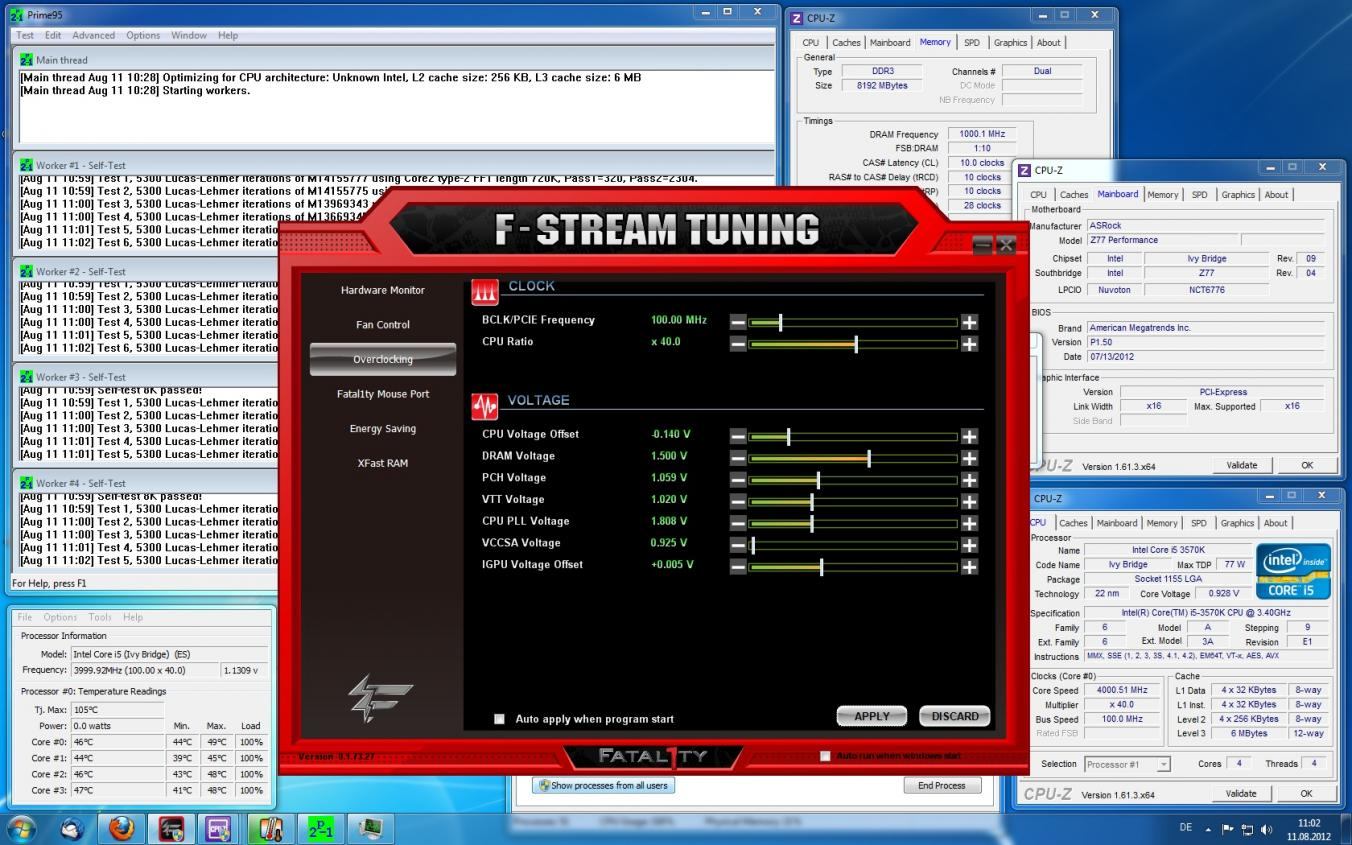1352x845 pixels.
Task: Open the Core Temp thermometer taskbar icon
Action: pyautogui.click(x=270, y=829)
